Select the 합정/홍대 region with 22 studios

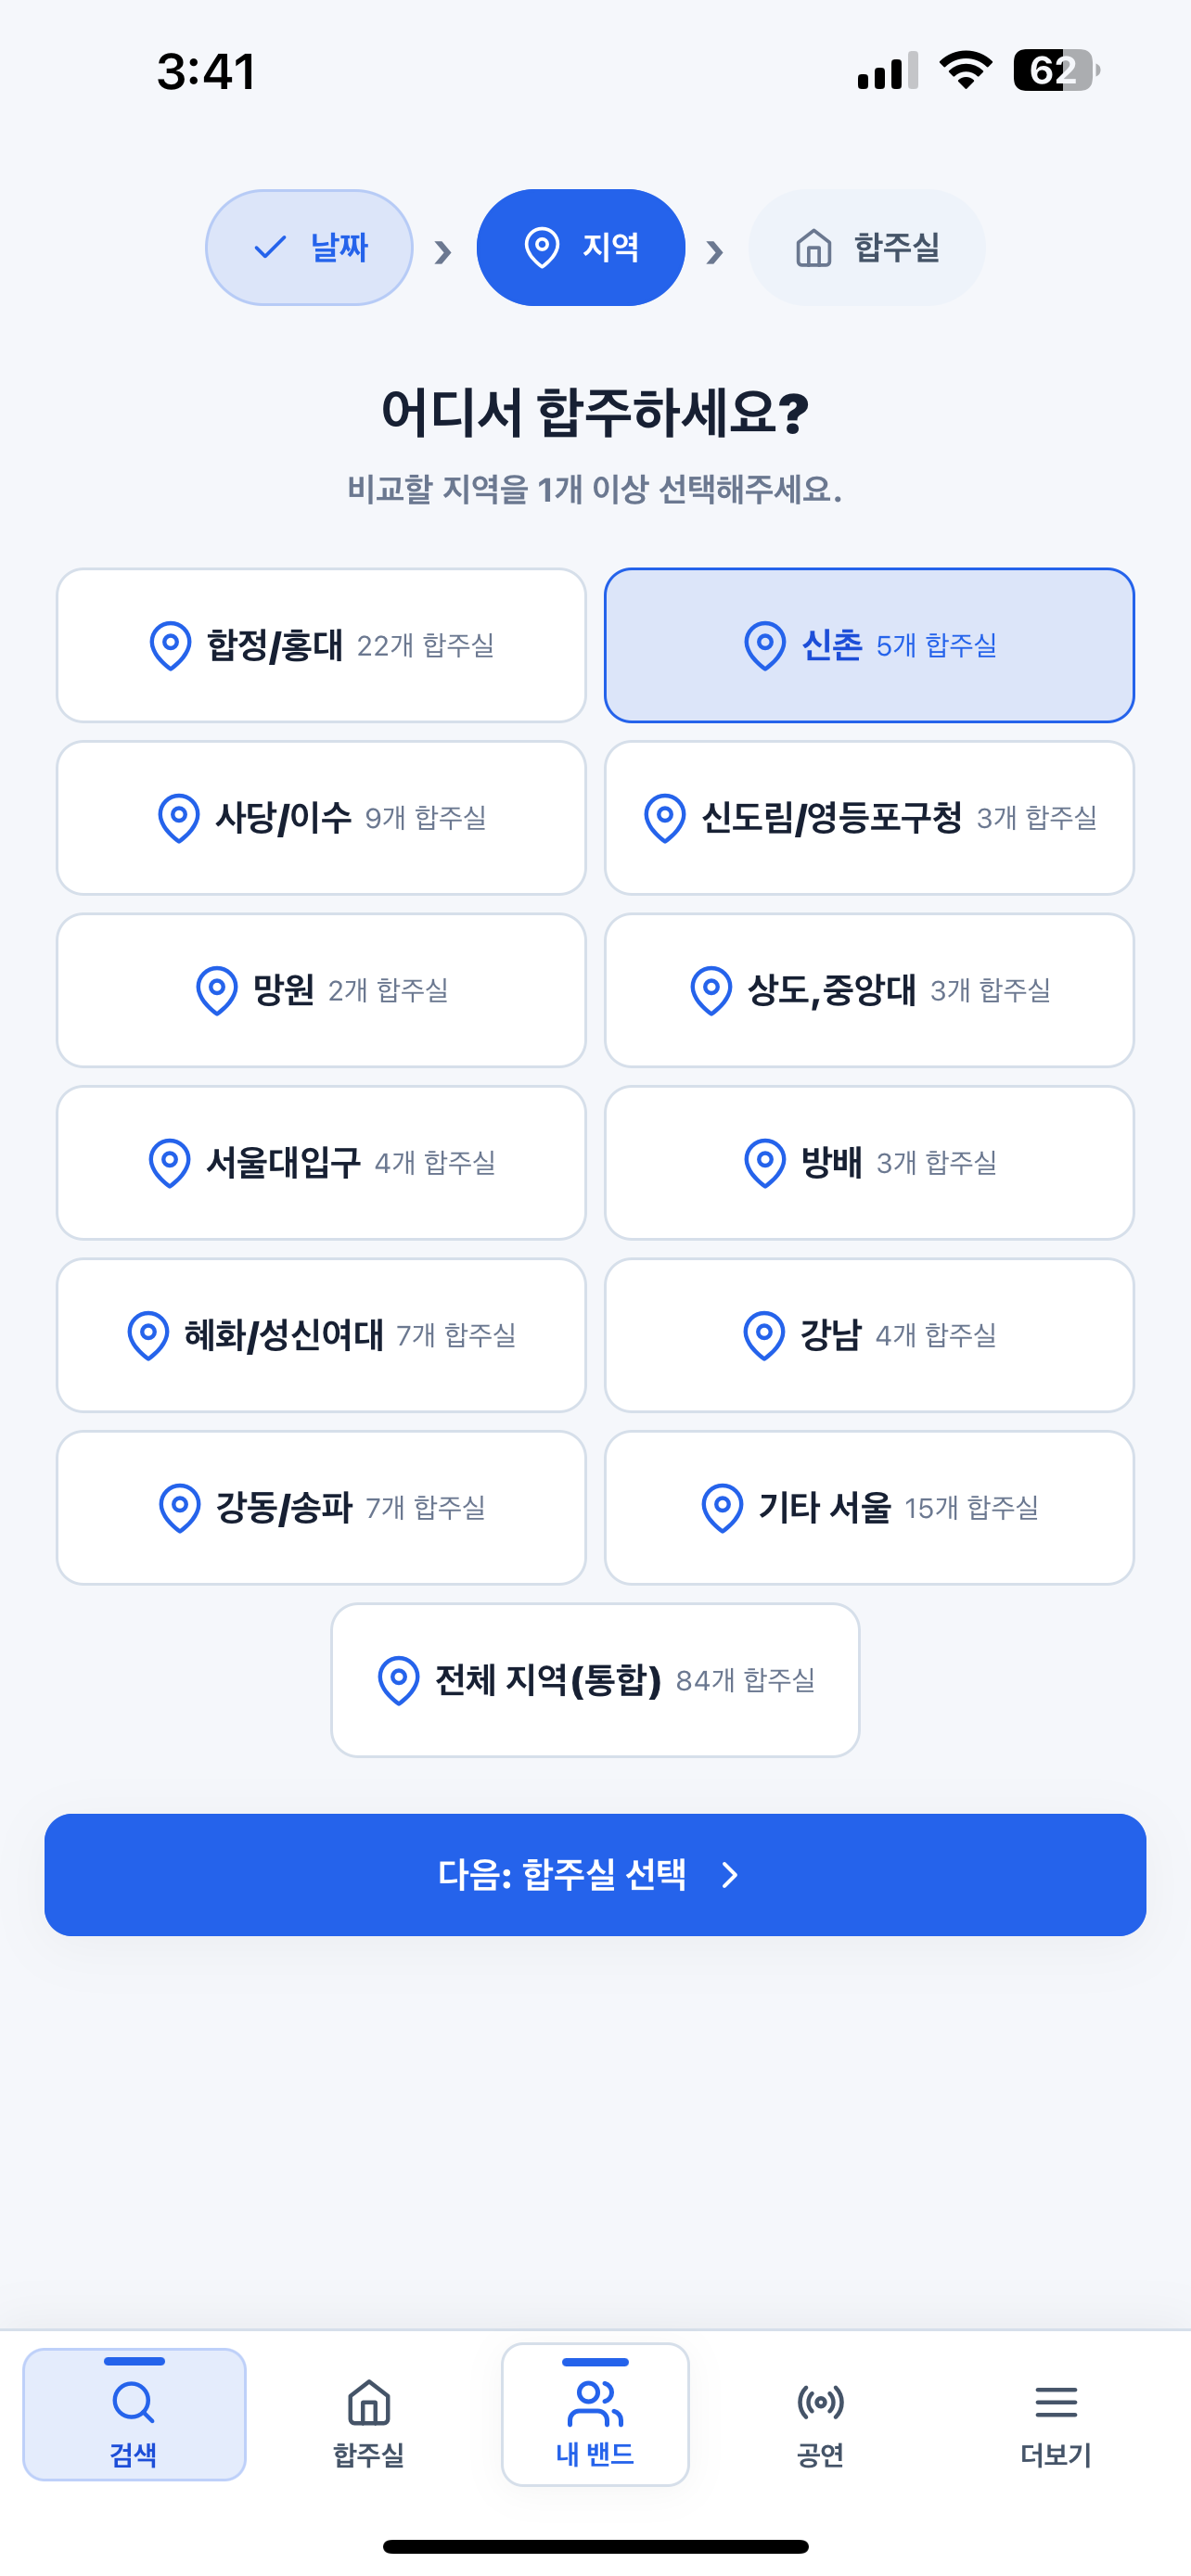pyautogui.click(x=321, y=645)
